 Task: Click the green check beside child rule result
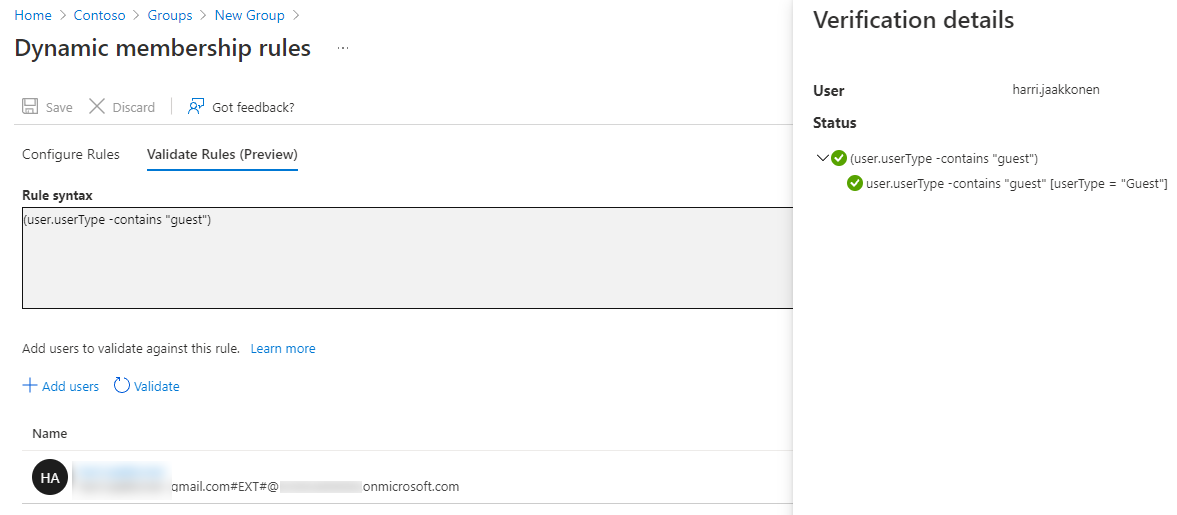(855, 183)
